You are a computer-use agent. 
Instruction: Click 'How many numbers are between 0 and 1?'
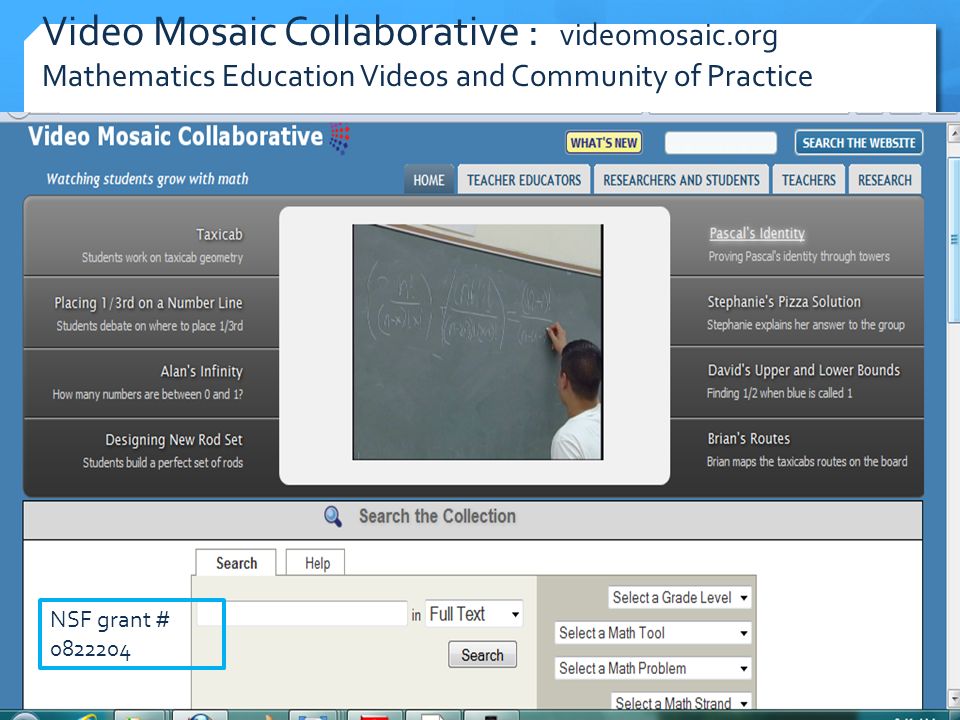(148, 395)
